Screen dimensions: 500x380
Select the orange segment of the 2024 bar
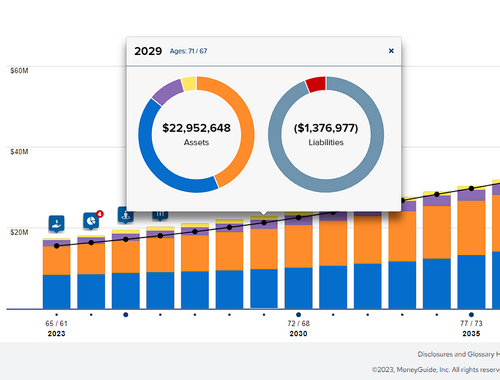91,260
